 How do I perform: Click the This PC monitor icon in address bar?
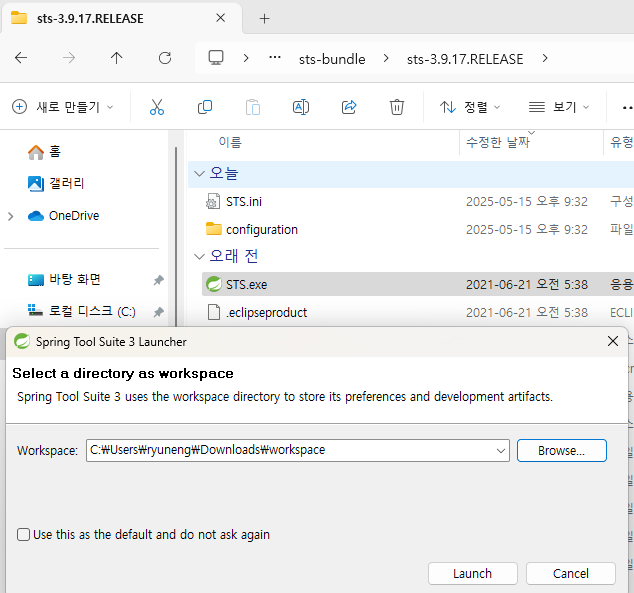click(x=216, y=58)
